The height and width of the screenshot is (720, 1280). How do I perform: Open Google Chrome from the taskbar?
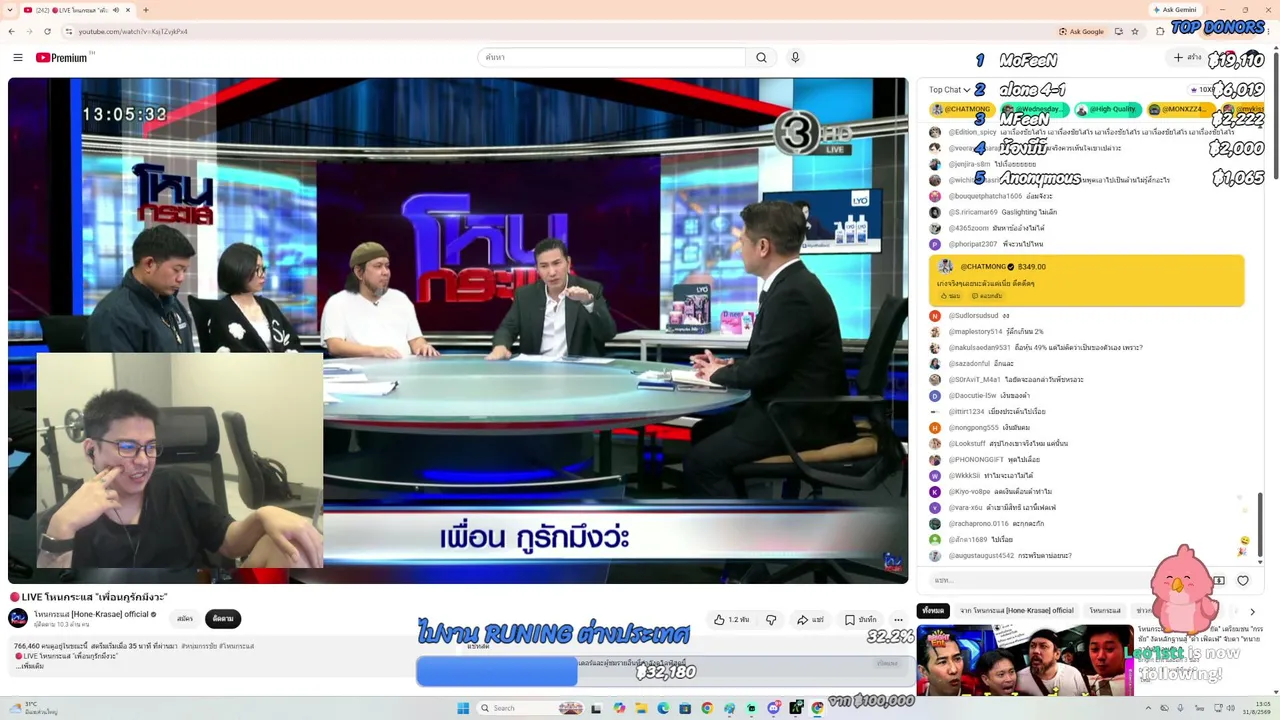[x=707, y=708]
